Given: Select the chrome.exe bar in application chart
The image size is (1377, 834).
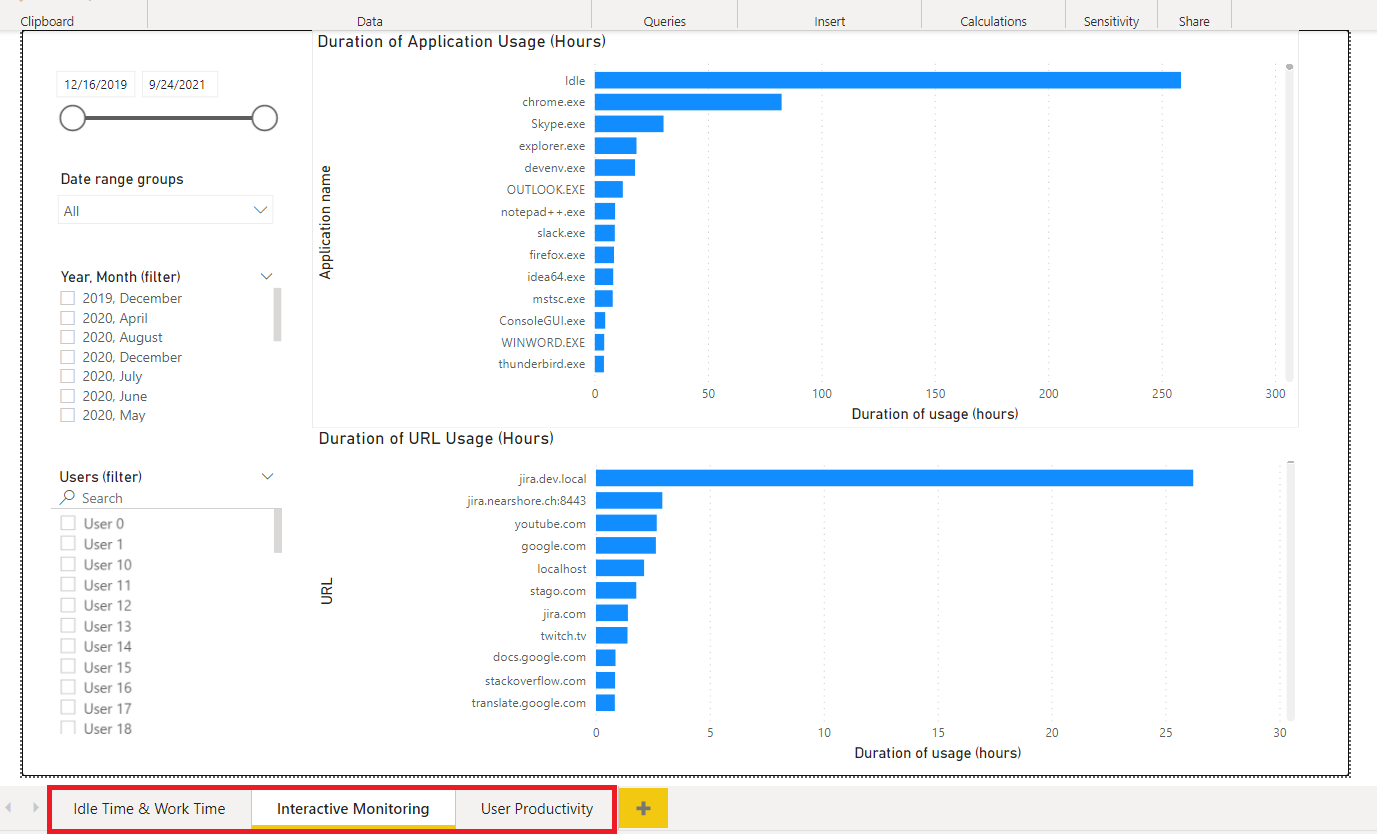Looking at the screenshot, I should coord(688,102).
